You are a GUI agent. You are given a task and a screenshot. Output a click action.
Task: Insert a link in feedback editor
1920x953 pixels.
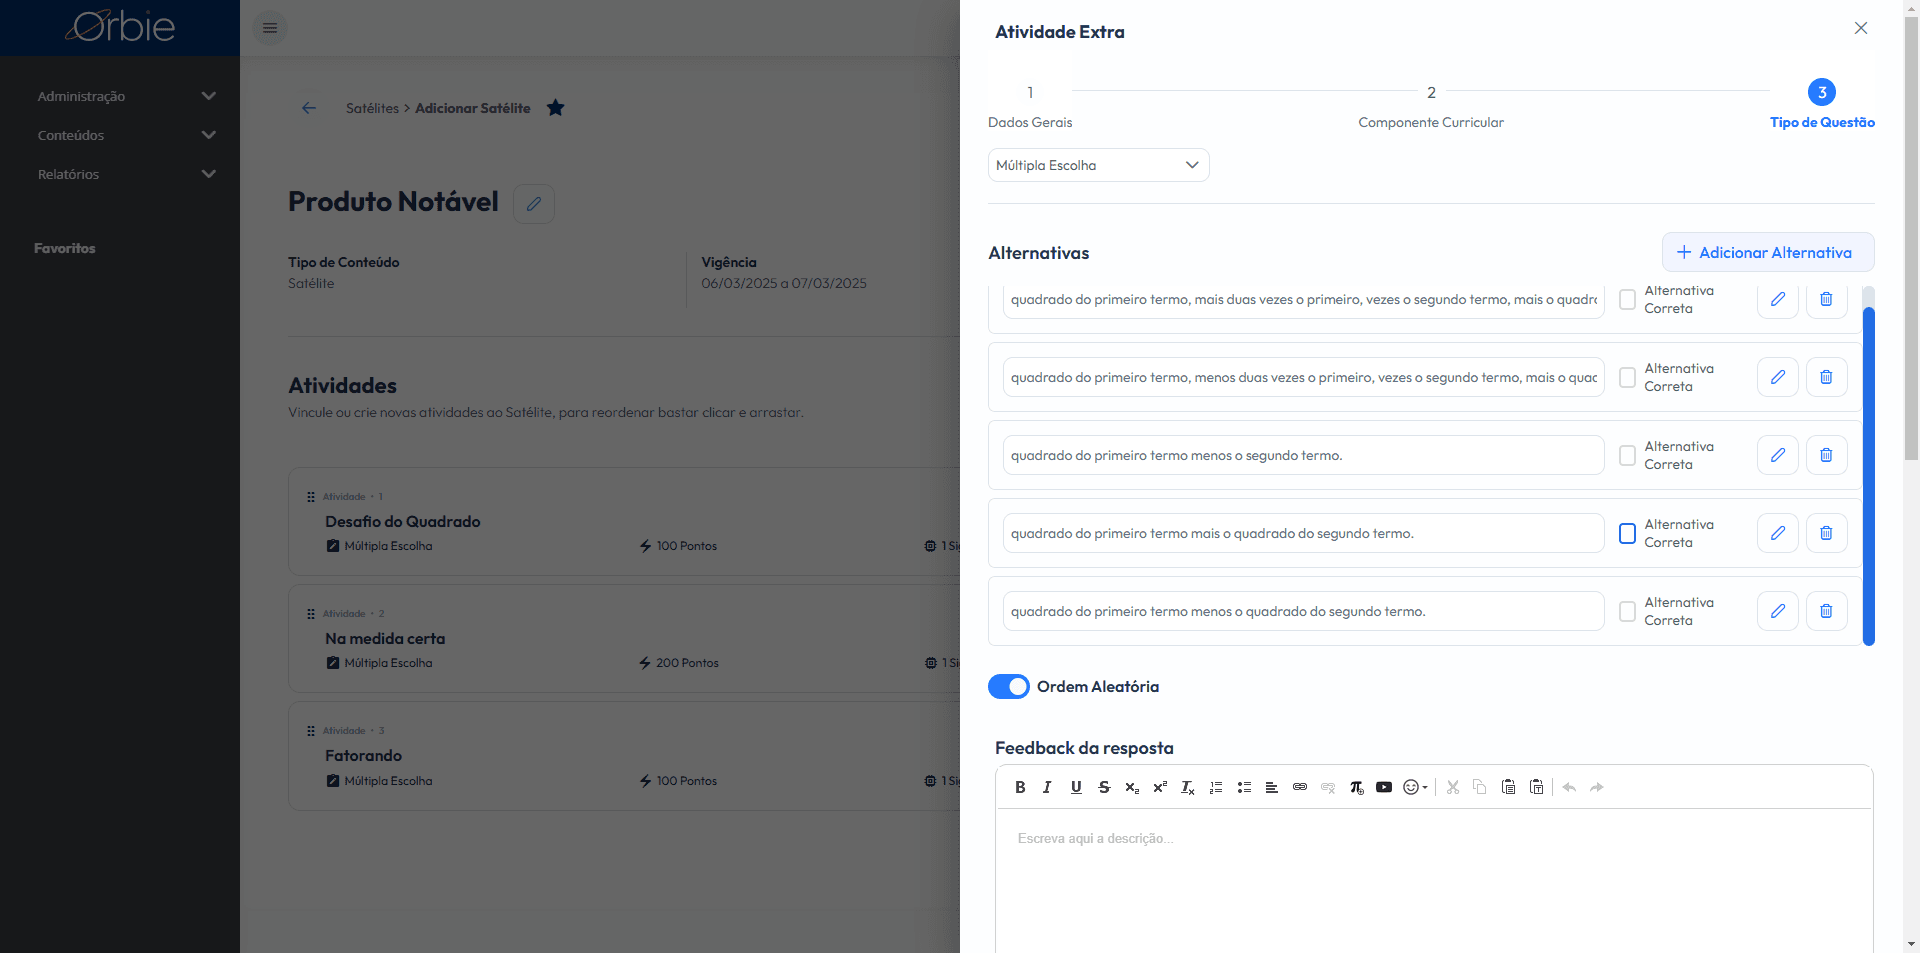(x=1300, y=787)
